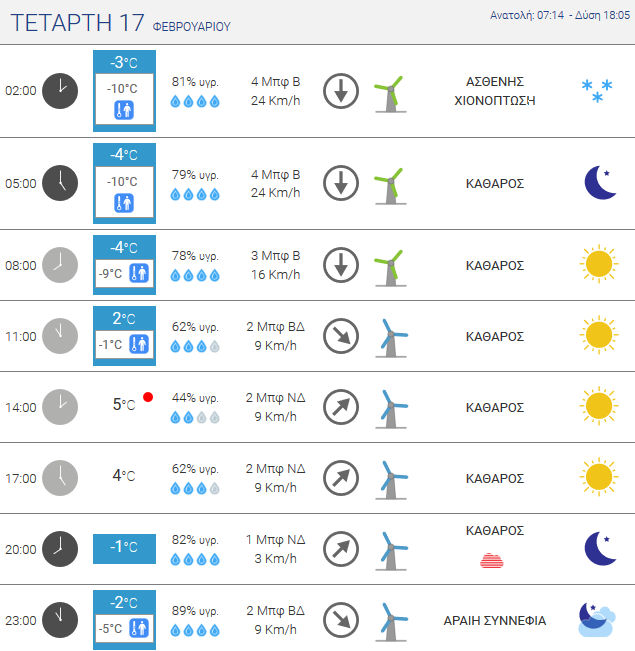Click the sun icon at 08:00
The width and height of the screenshot is (635, 651).
click(598, 264)
